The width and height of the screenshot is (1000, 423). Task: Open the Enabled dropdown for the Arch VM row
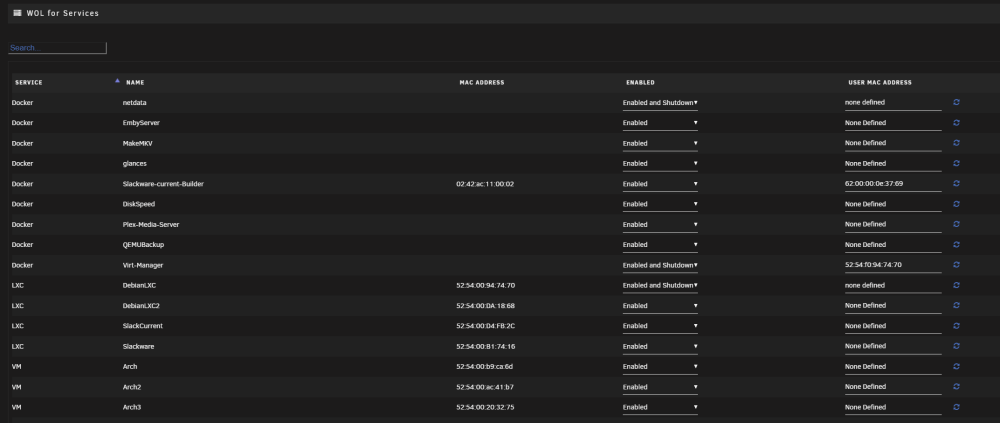click(x=660, y=367)
